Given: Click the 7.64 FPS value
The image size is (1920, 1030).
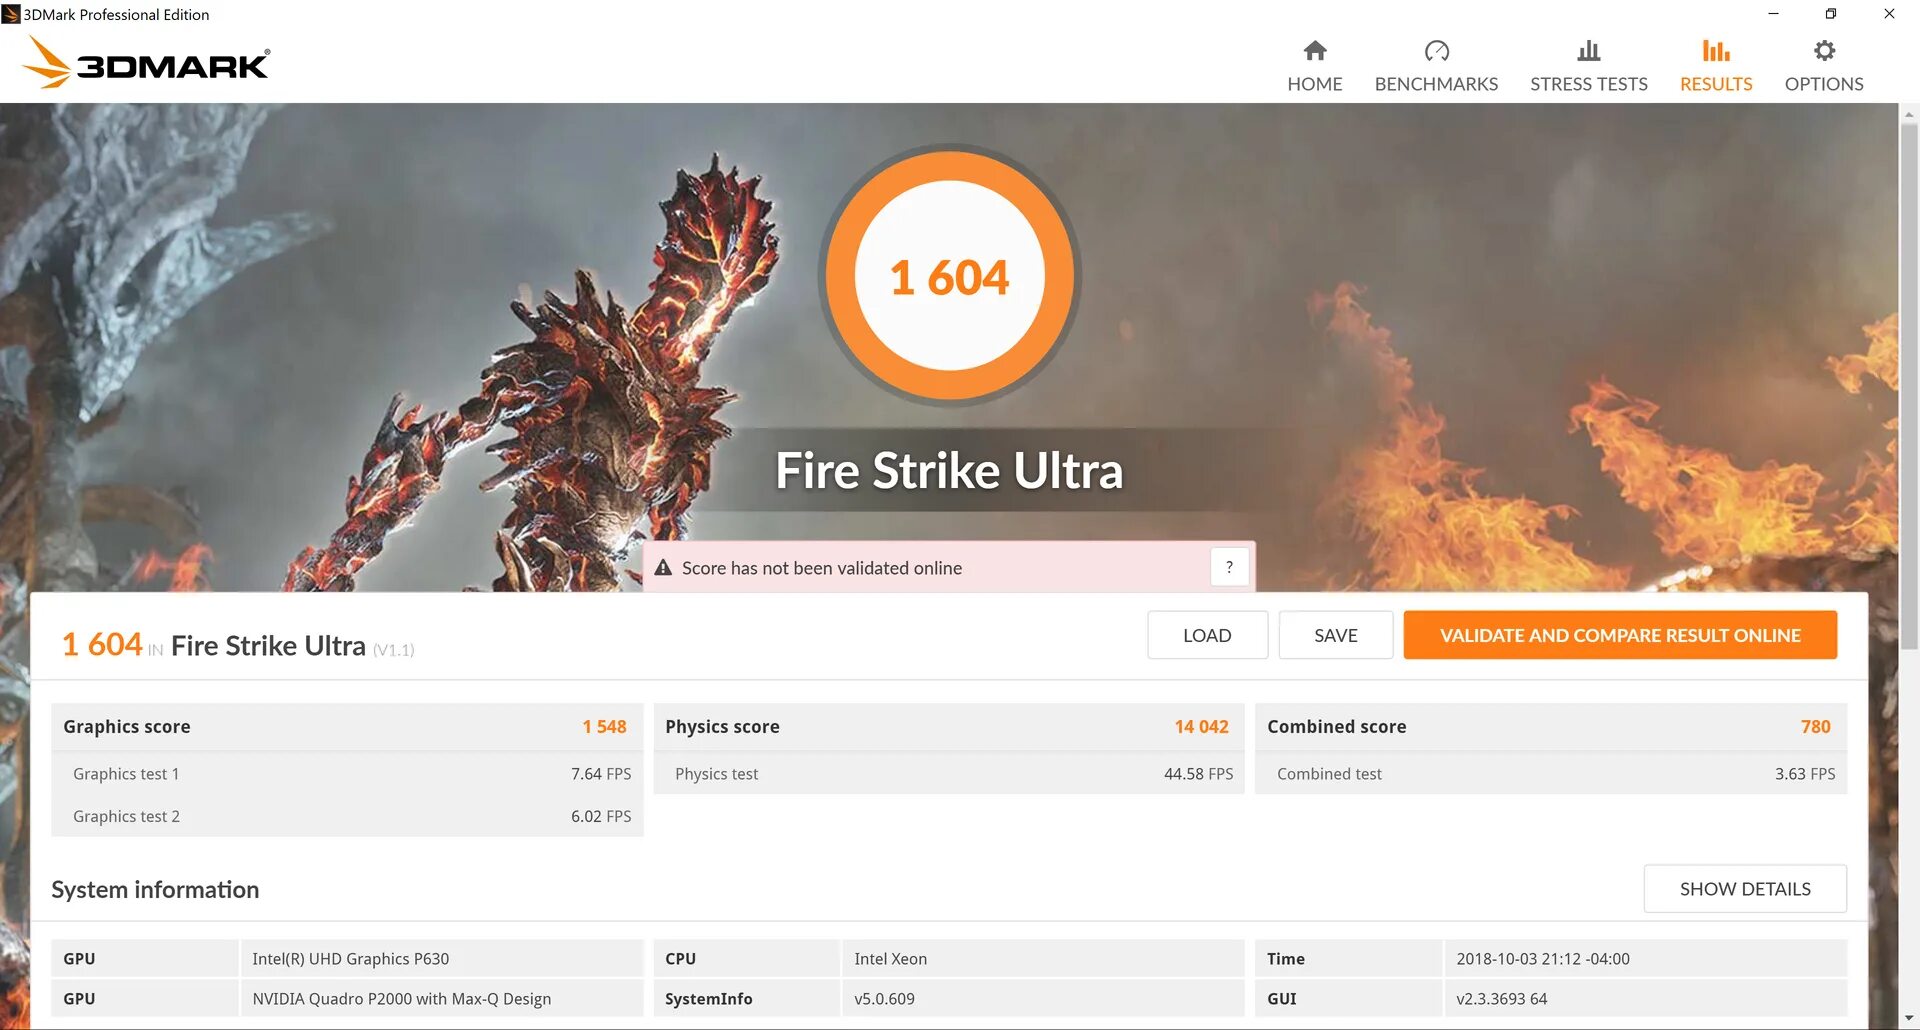Looking at the screenshot, I should pyautogui.click(x=601, y=774).
